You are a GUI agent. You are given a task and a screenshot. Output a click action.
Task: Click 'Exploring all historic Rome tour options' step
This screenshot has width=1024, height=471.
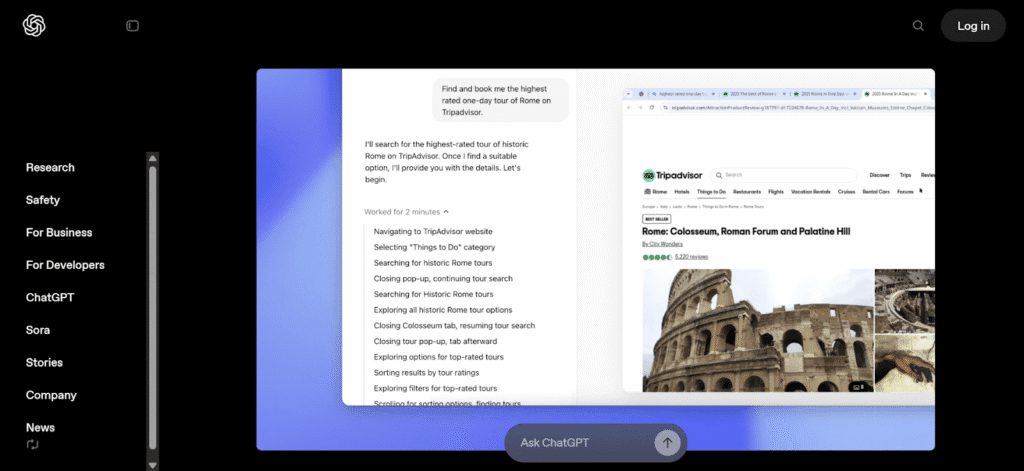(x=443, y=310)
